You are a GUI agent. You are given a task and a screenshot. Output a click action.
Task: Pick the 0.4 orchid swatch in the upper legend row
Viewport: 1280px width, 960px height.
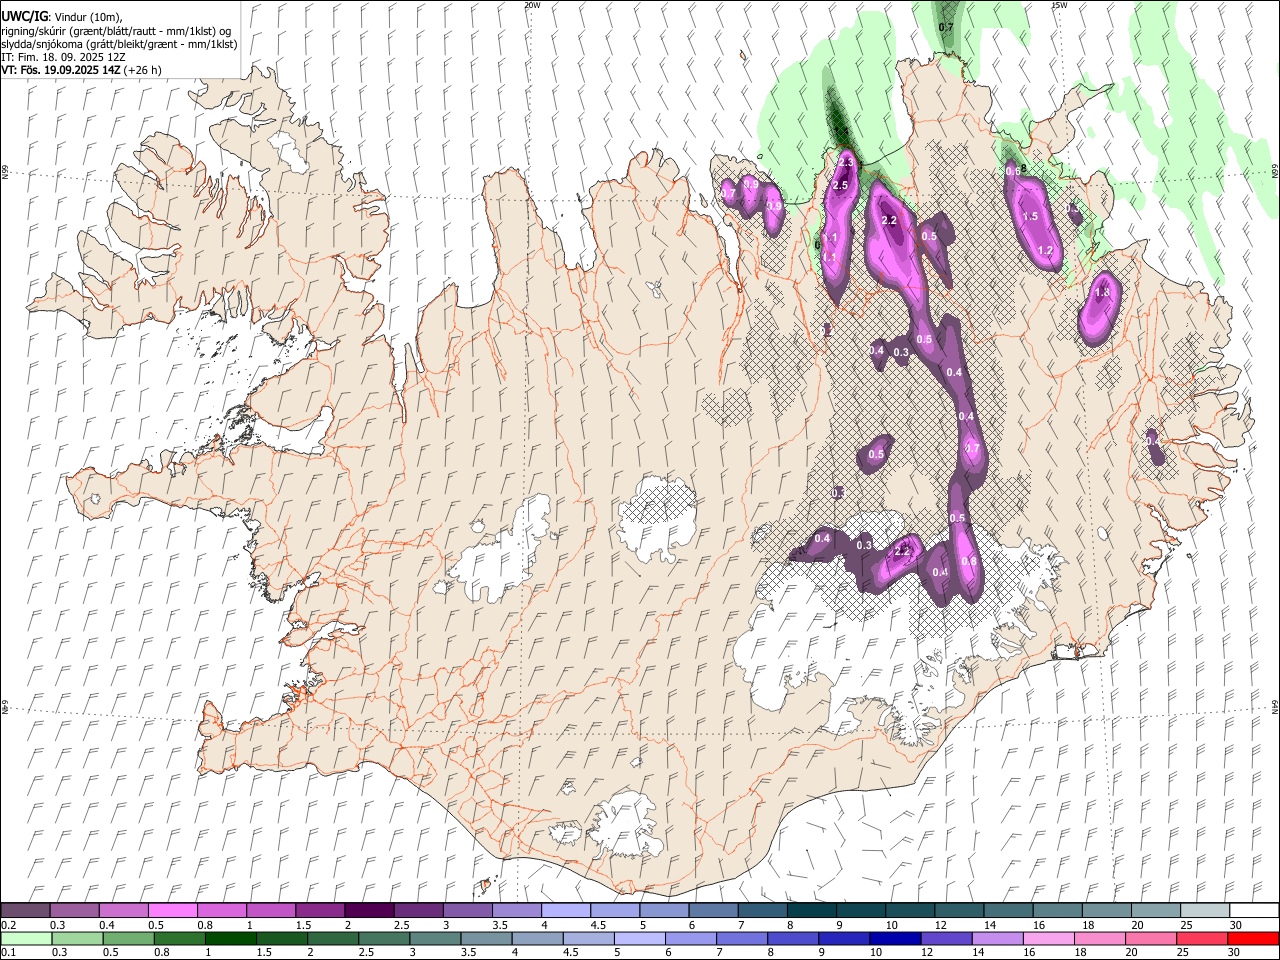tap(124, 911)
